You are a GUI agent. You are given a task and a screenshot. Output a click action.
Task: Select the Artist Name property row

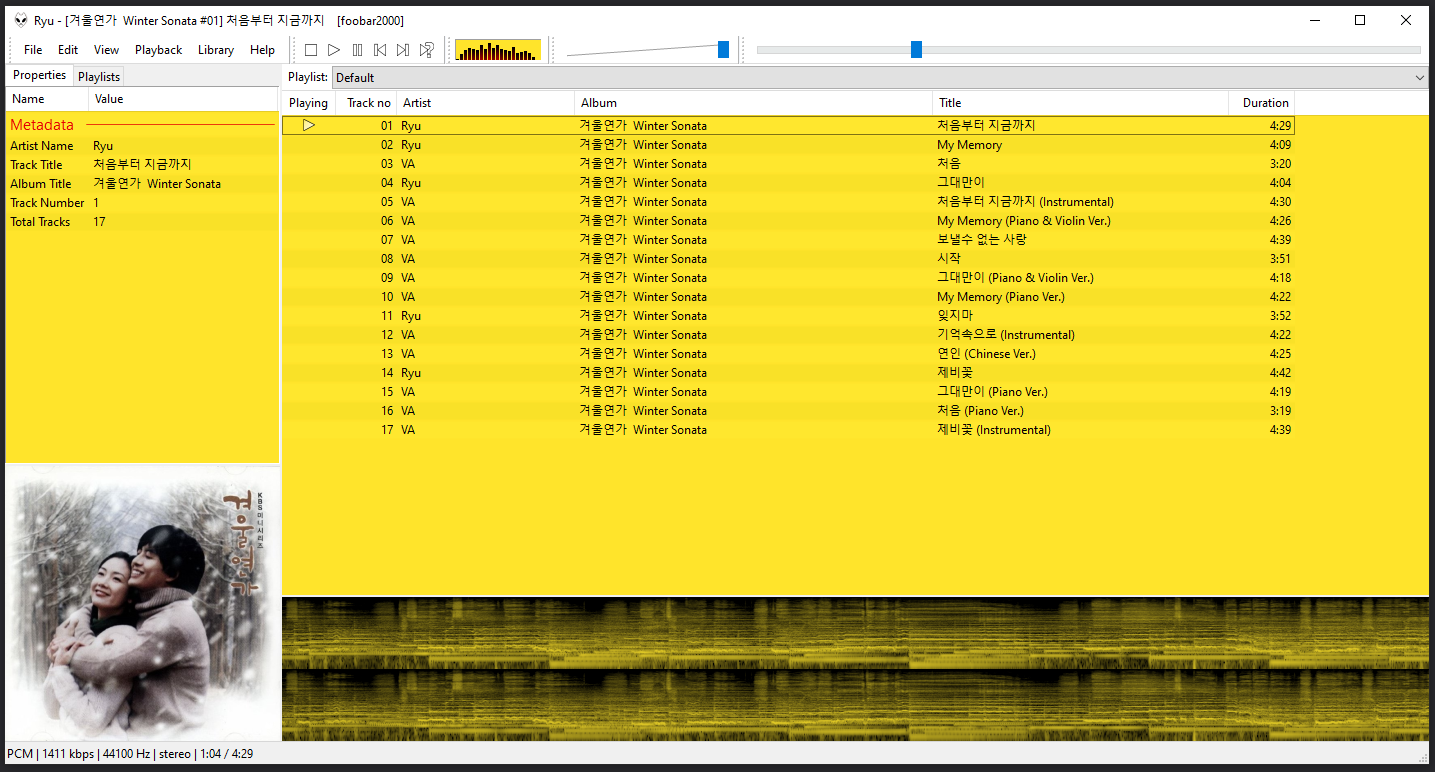(x=142, y=146)
